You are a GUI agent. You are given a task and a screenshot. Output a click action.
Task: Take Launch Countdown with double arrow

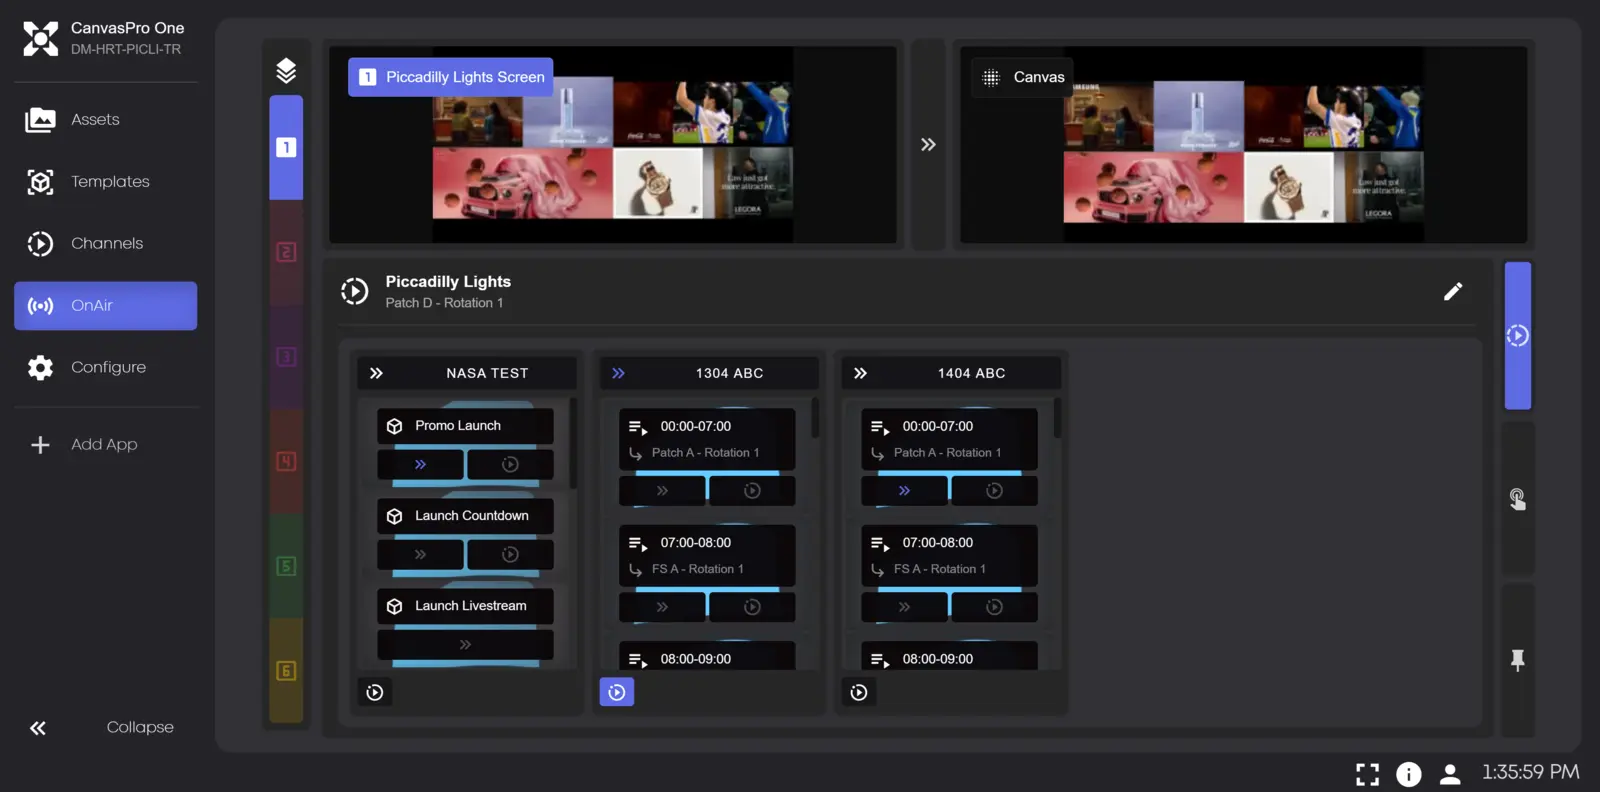420,555
